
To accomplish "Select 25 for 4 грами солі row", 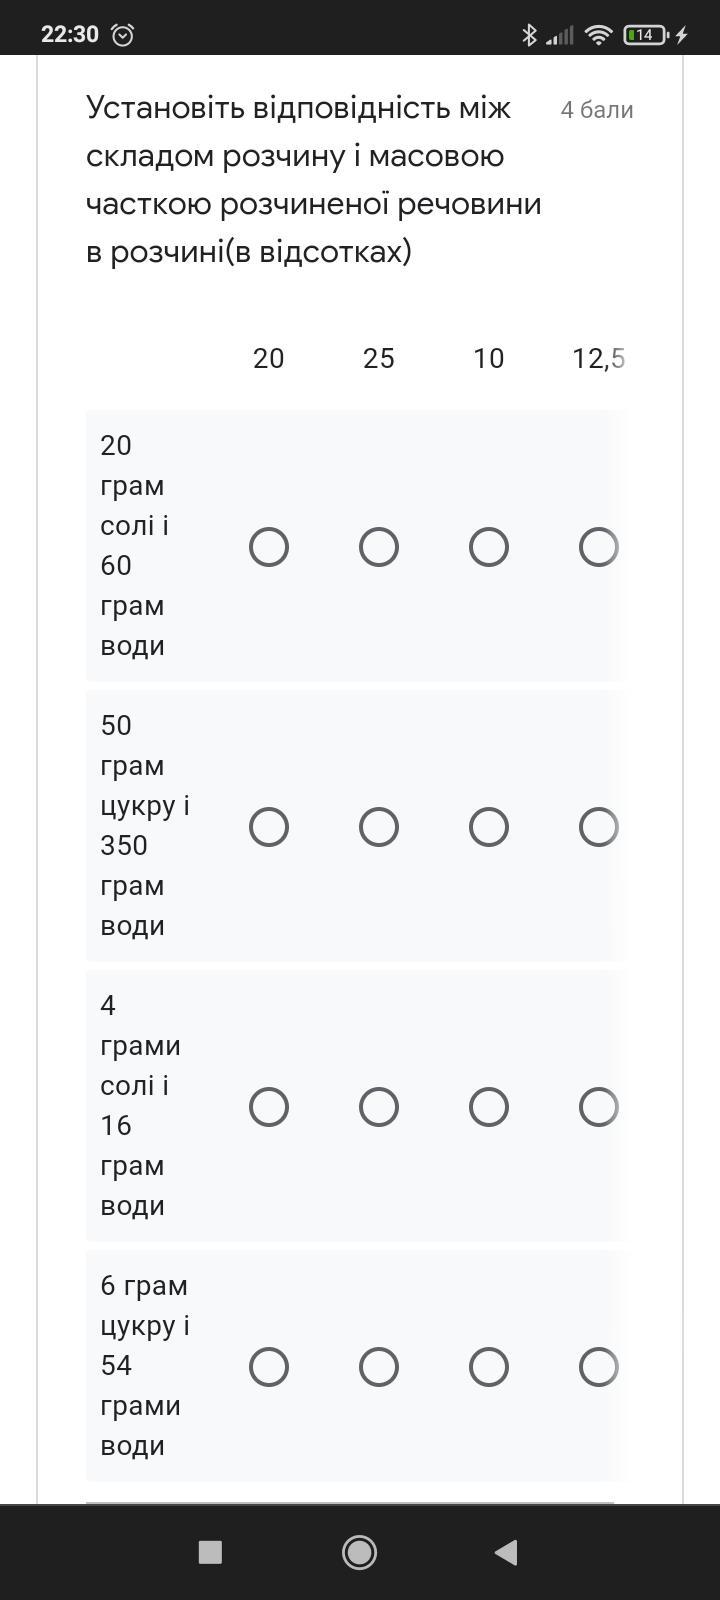I will (x=379, y=1107).
